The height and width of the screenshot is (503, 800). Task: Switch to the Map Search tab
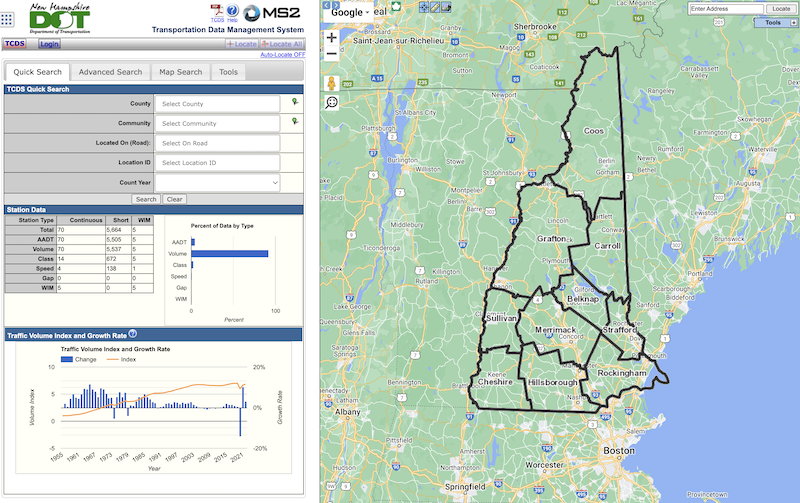point(181,72)
